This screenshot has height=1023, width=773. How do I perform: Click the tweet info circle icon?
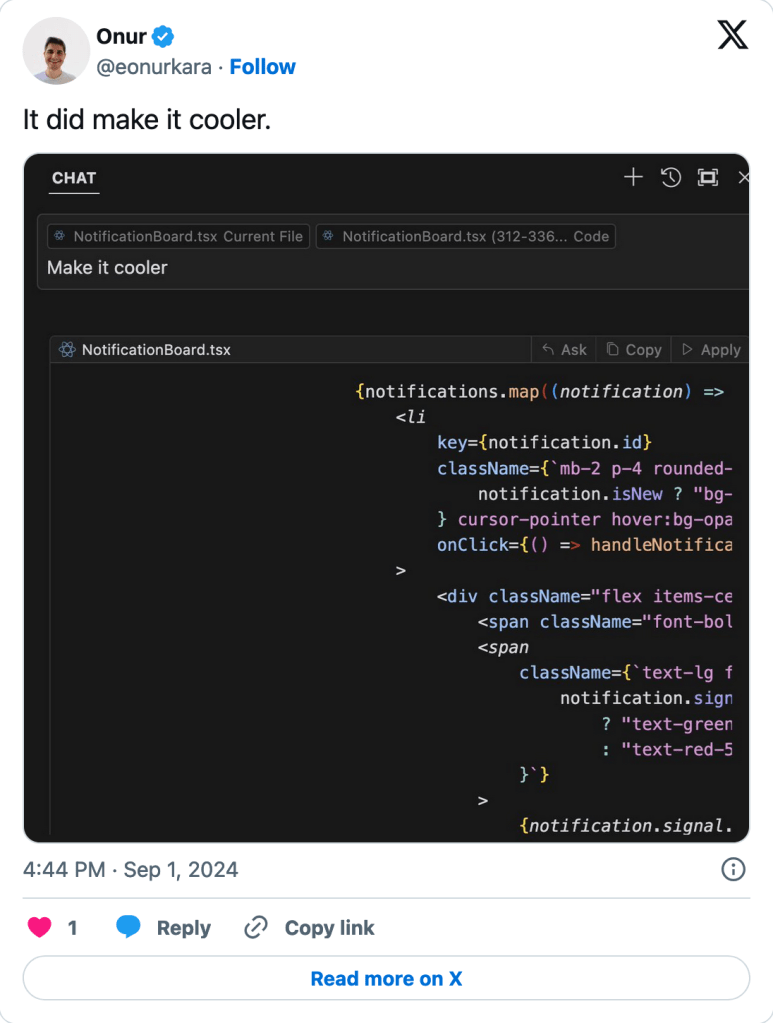pyautogui.click(x=733, y=869)
